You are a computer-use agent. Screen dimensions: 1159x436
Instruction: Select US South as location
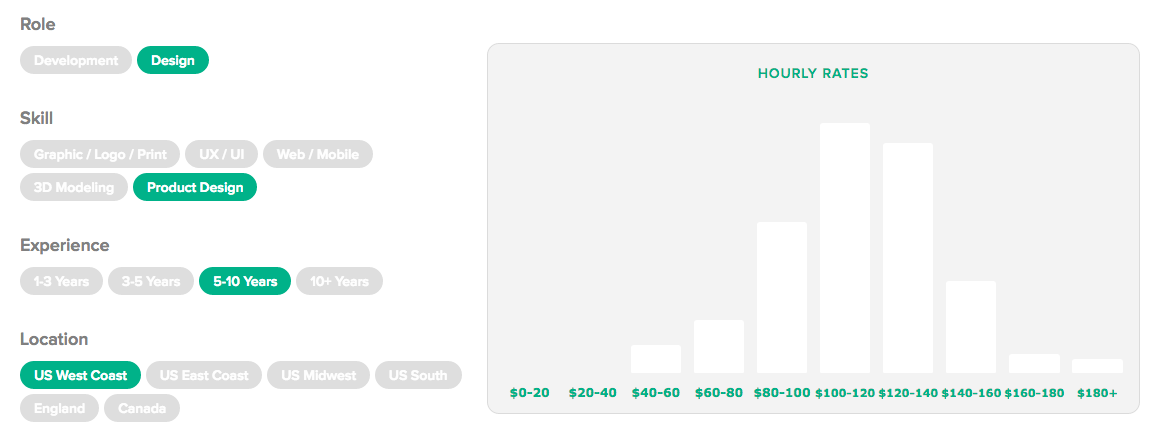pyautogui.click(x=418, y=375)
